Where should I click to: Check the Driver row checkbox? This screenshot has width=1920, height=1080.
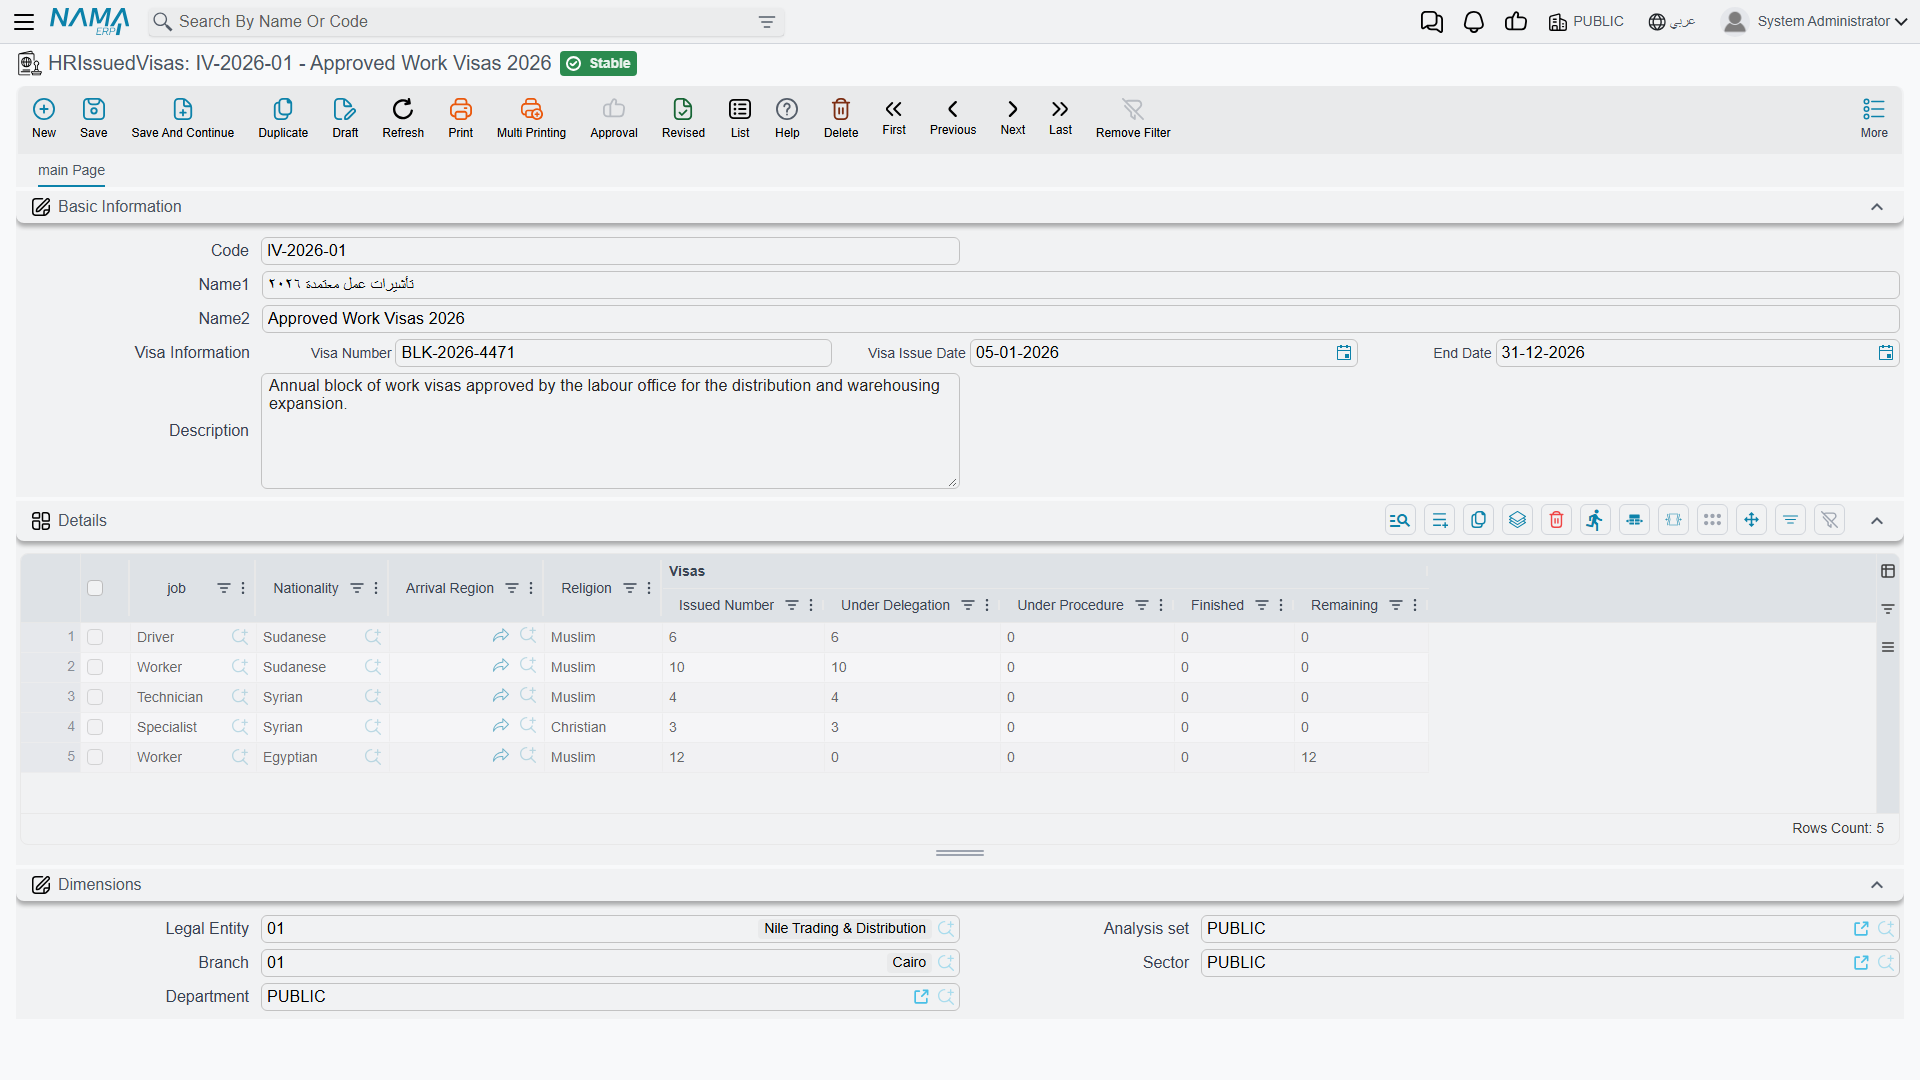tap(95, 637)
